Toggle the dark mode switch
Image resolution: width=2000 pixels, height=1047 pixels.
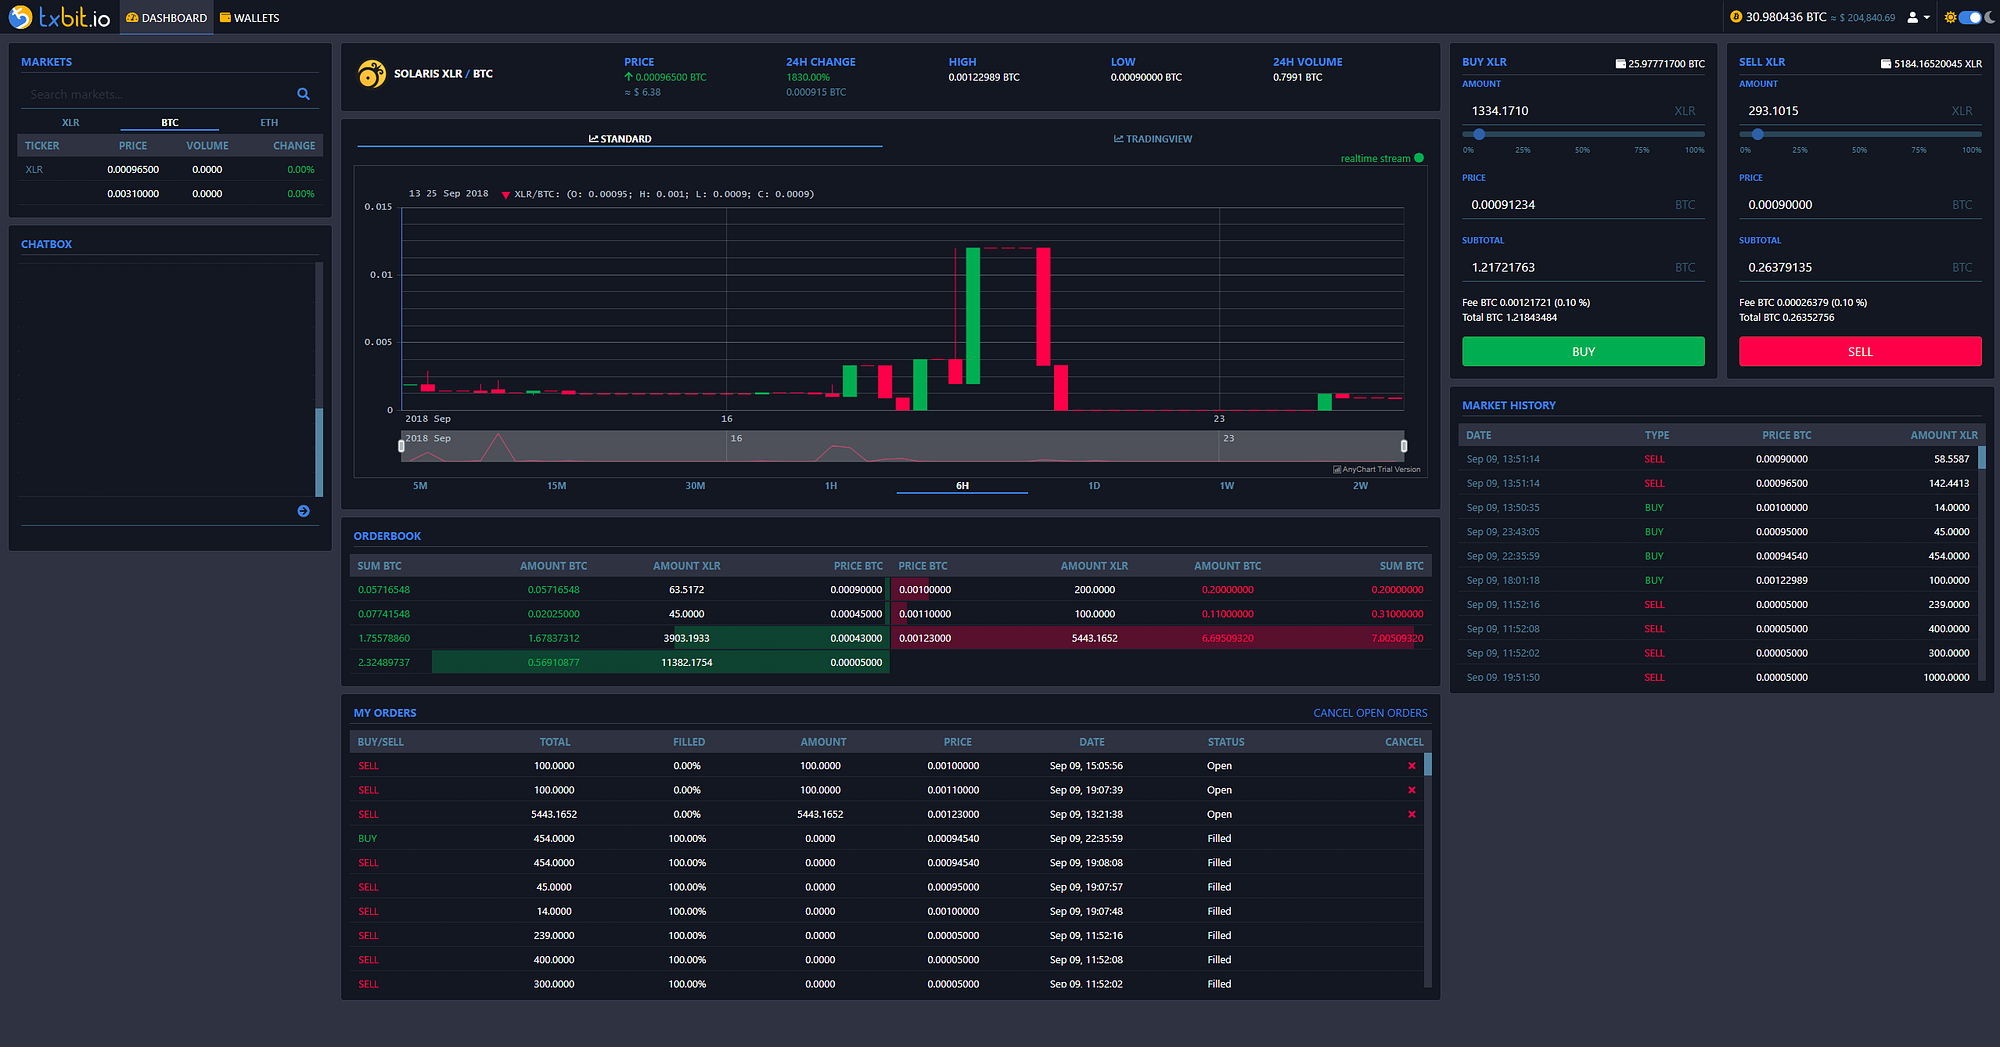[1969, 17]
